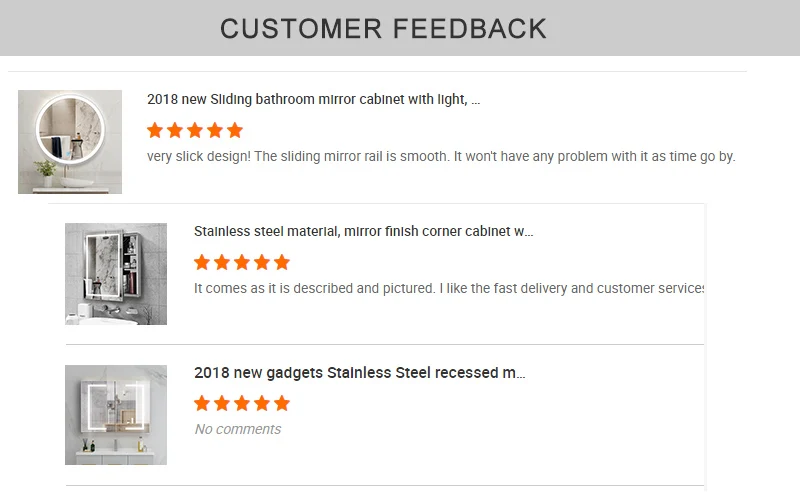The image size is (800, 504).
Task: Open the corner mirror cabinet product thumbnail
Action: [116, 274]
